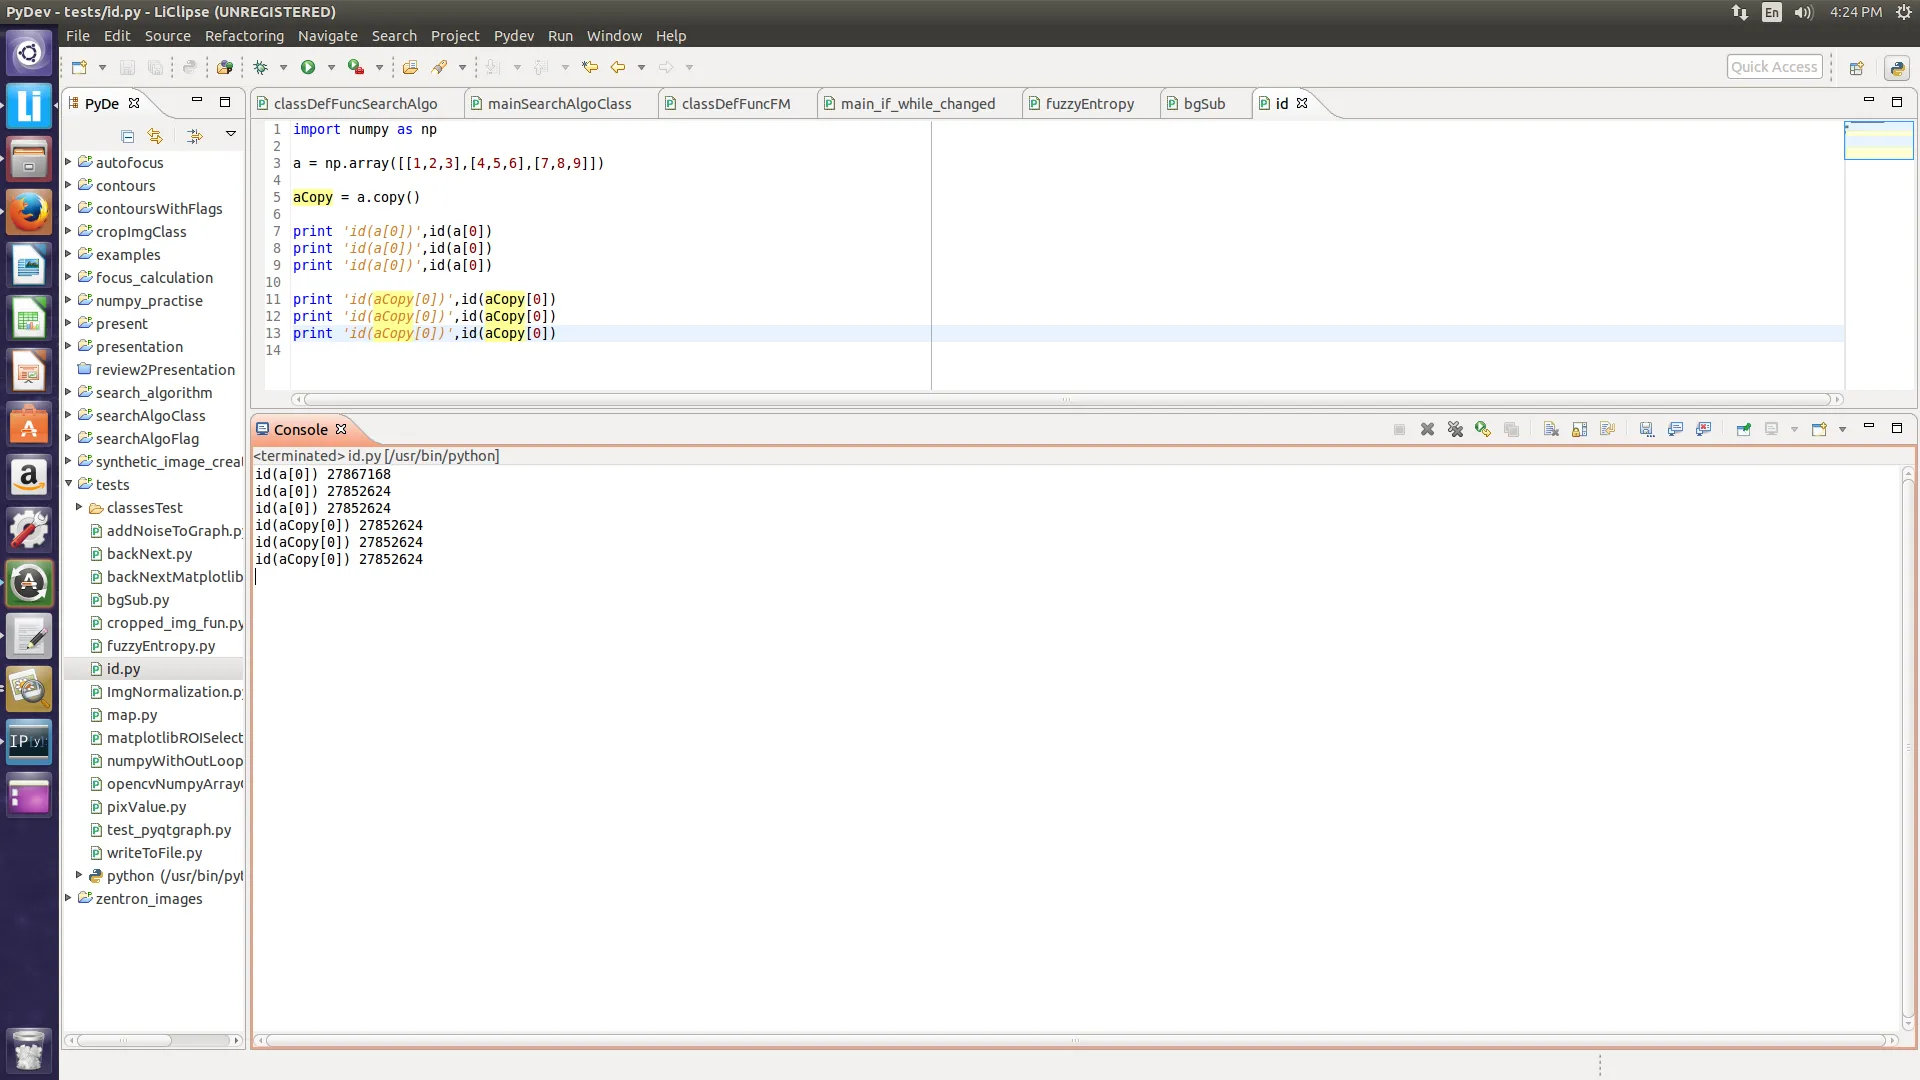Toggle Pin Console button
Image resolution: width=1920 pixels, height=1080 pixels.
click(x=1743, y=429)
